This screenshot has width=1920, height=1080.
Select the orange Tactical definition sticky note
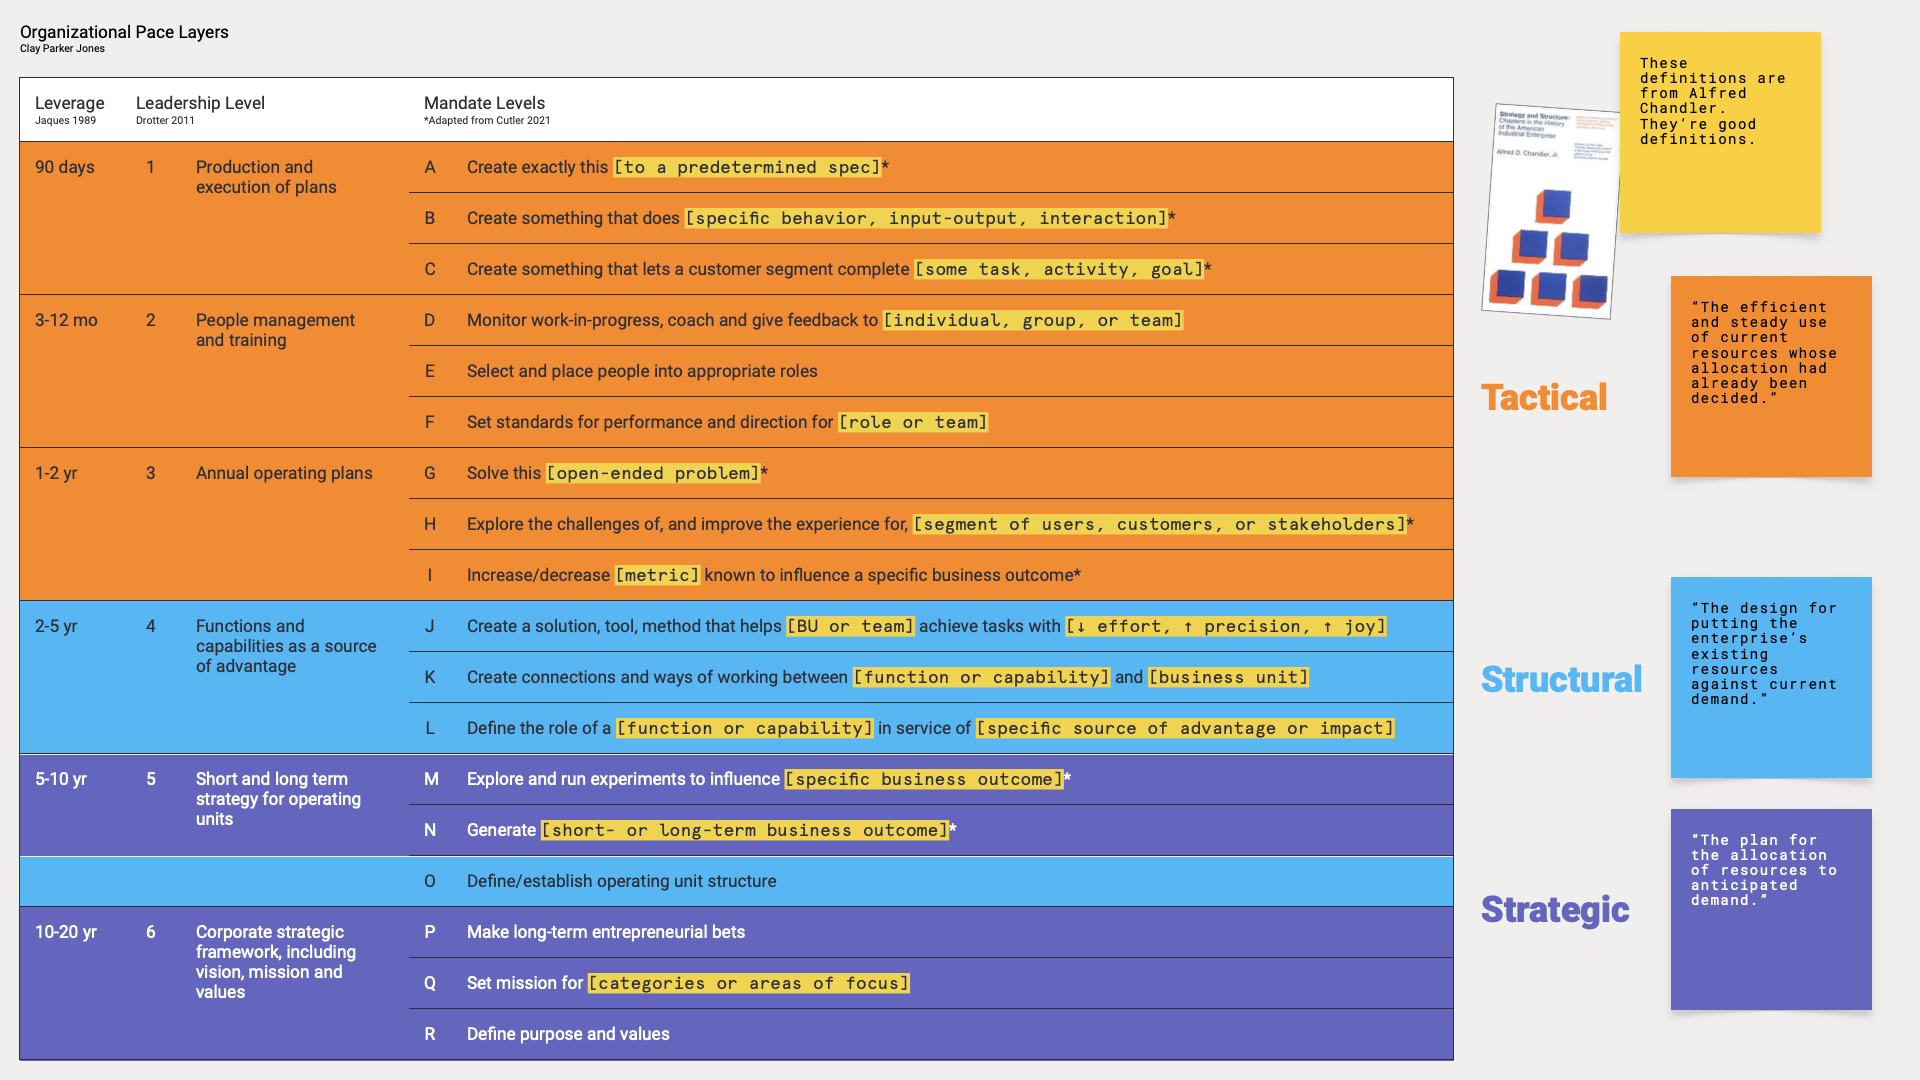coord(1770,375)
